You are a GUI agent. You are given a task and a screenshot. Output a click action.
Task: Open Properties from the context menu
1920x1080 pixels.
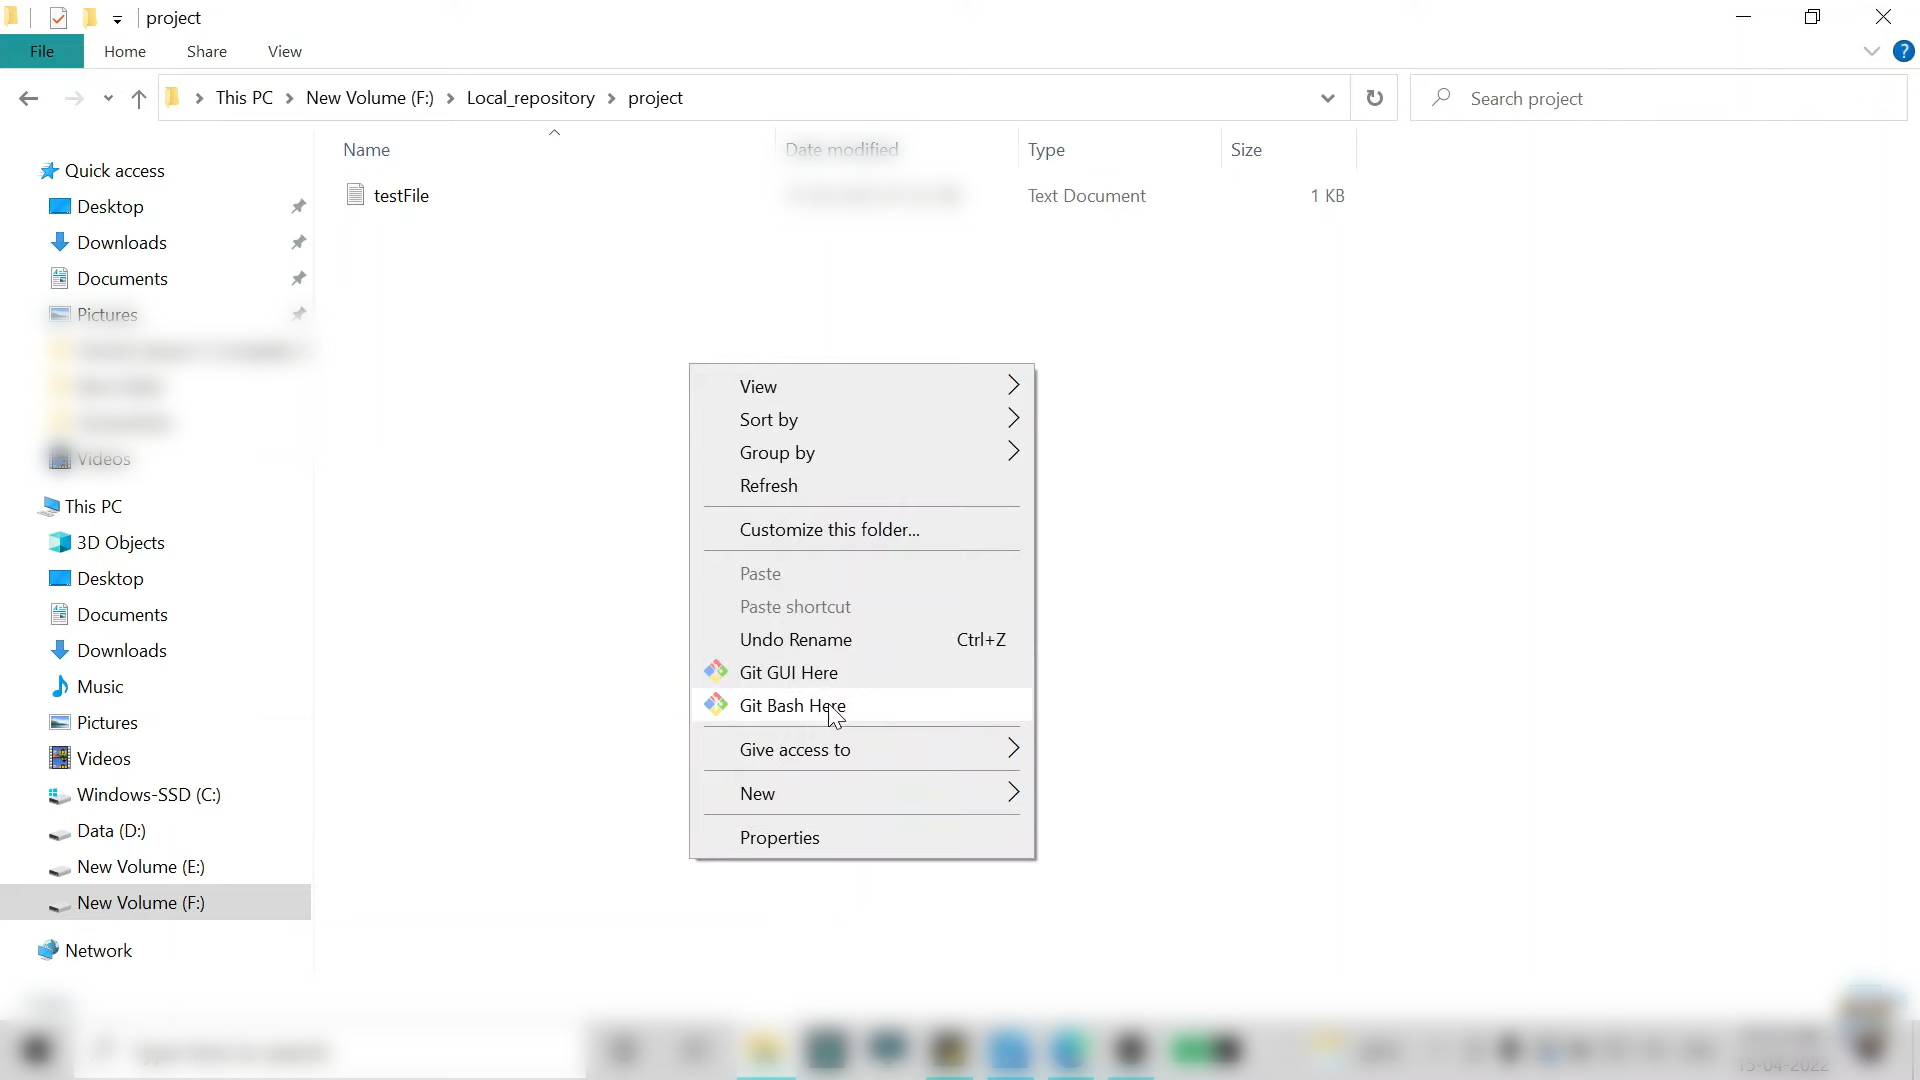click(x=862, y=838)
